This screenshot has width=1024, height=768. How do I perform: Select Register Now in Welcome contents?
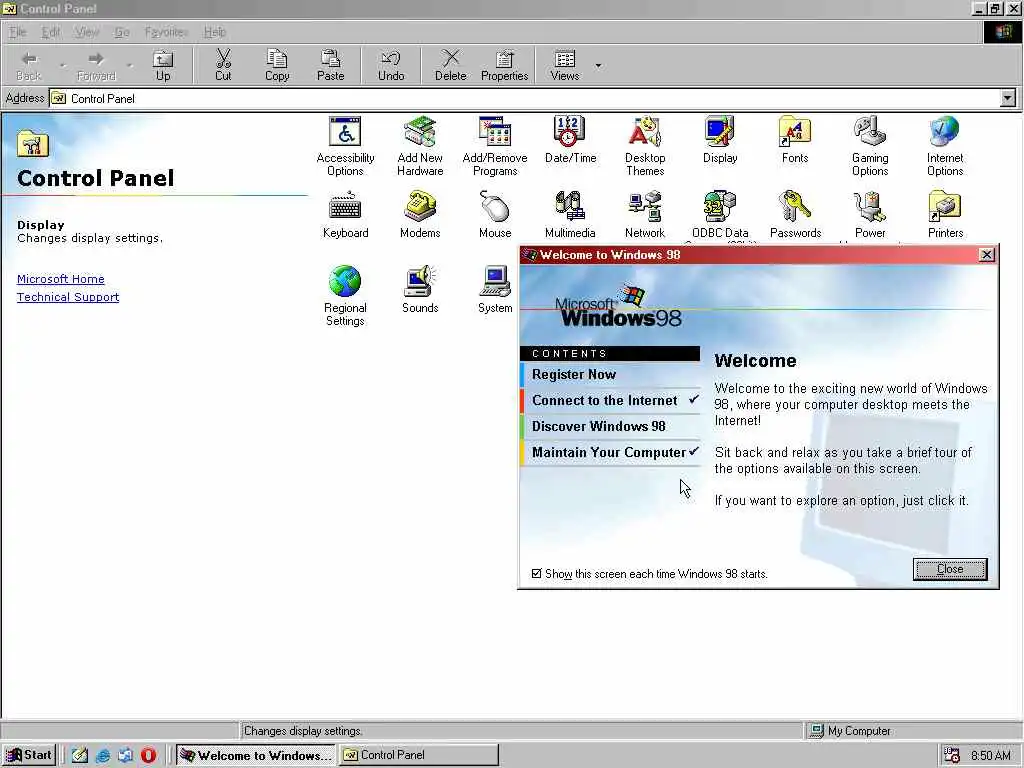tap(610, 374)
